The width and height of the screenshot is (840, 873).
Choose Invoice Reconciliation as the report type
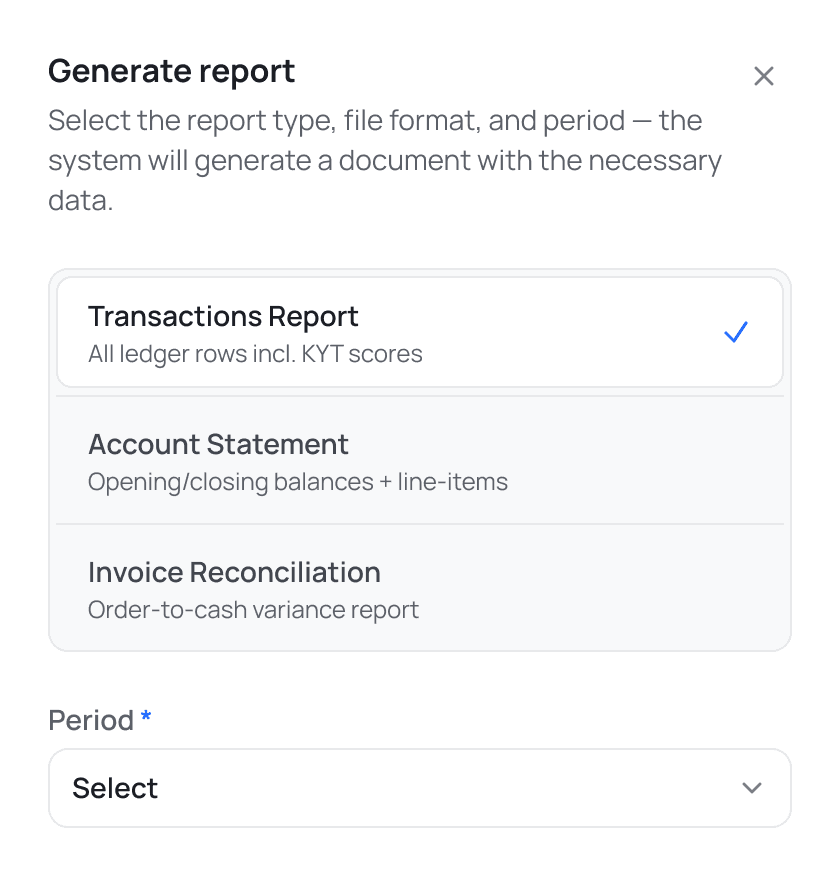pyautogui.click(x=235, y=572)
